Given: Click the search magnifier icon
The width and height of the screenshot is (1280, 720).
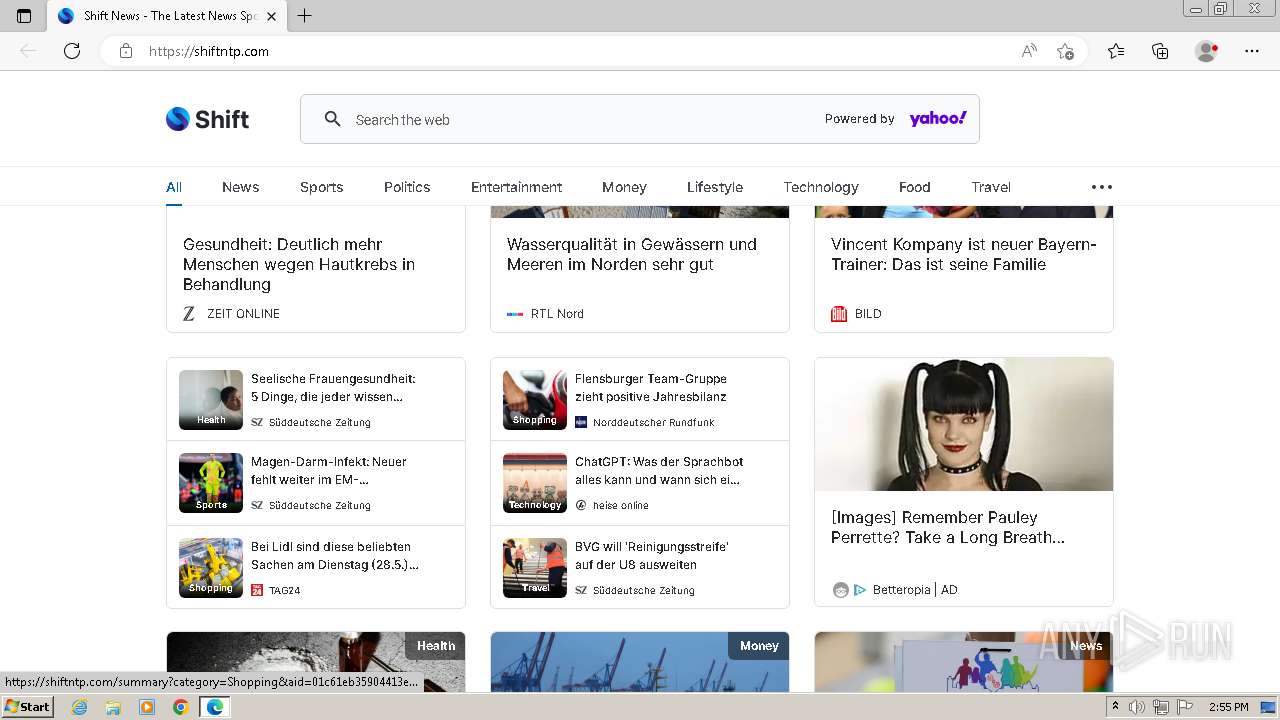Looking at the screenshot, I should click(333, 119).
